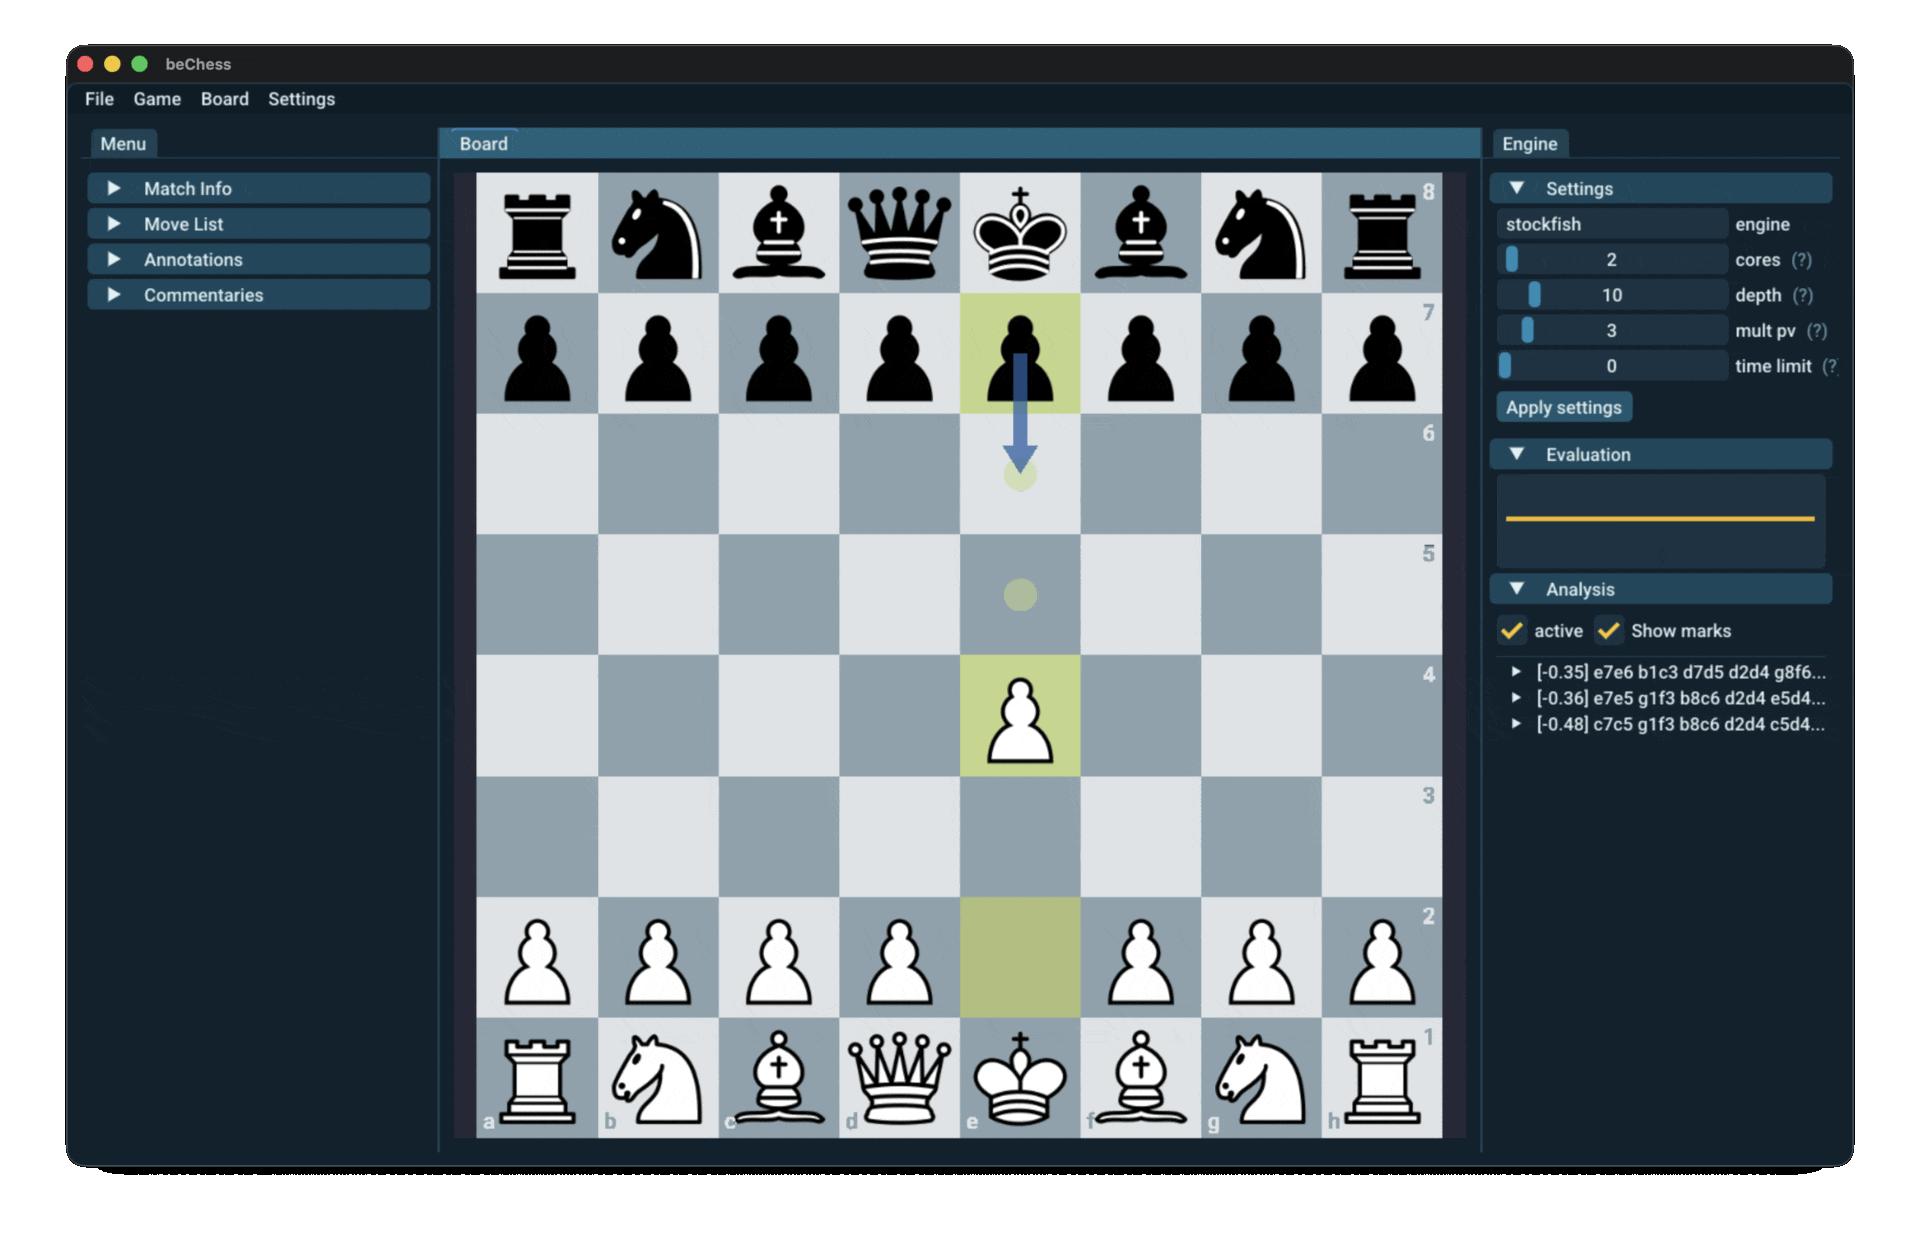The width and height of the screenshot is (1920, 1254).
Task: Expand the Commentaries section
Action: [x=258, y=295]
